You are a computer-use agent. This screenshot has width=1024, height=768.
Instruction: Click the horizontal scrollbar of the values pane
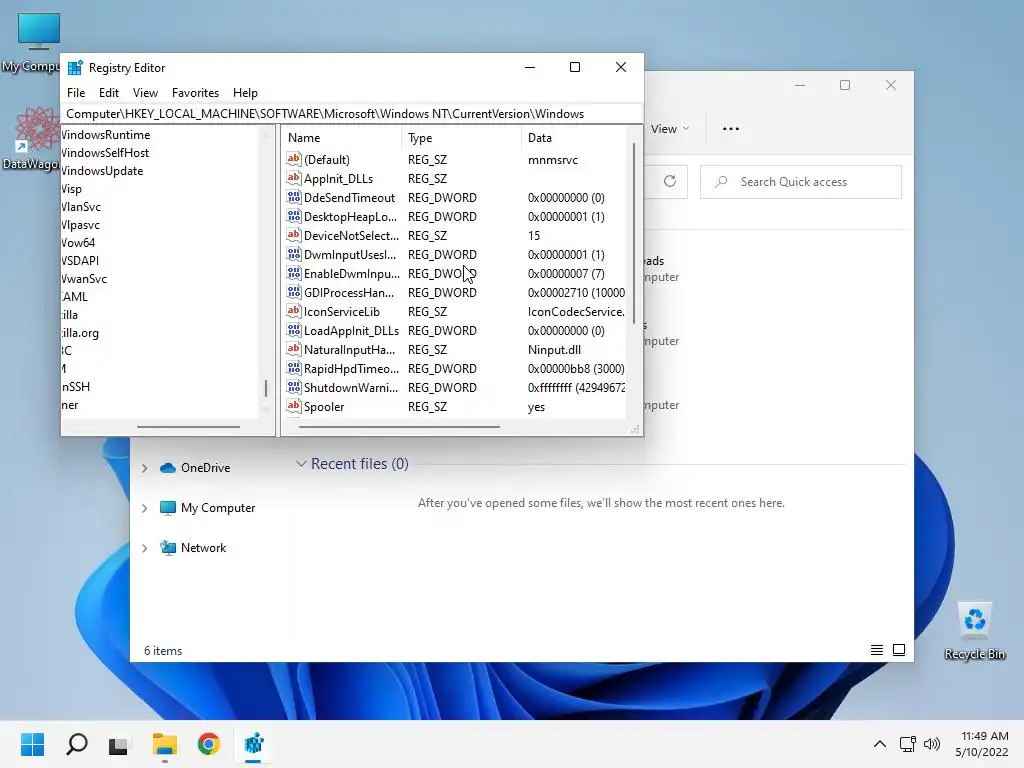tap(399, 426)
